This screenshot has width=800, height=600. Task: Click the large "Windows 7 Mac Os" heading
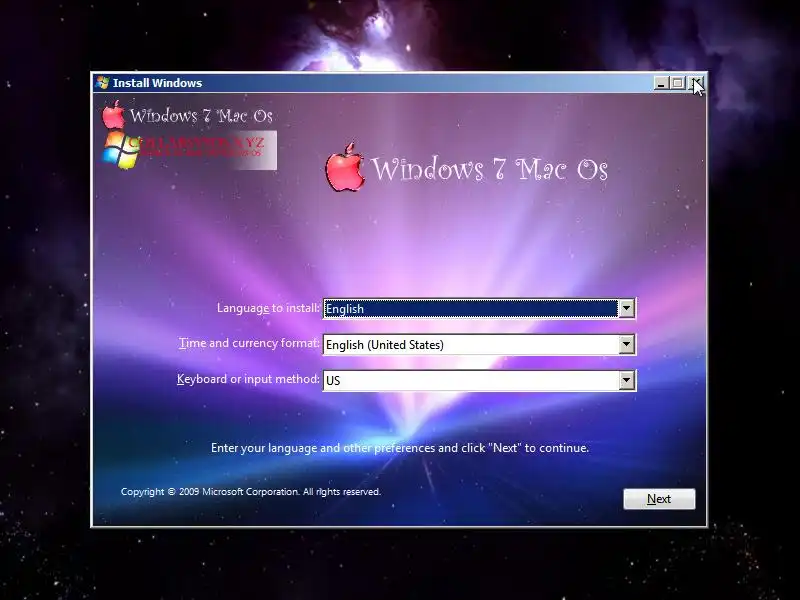point(489,169)
